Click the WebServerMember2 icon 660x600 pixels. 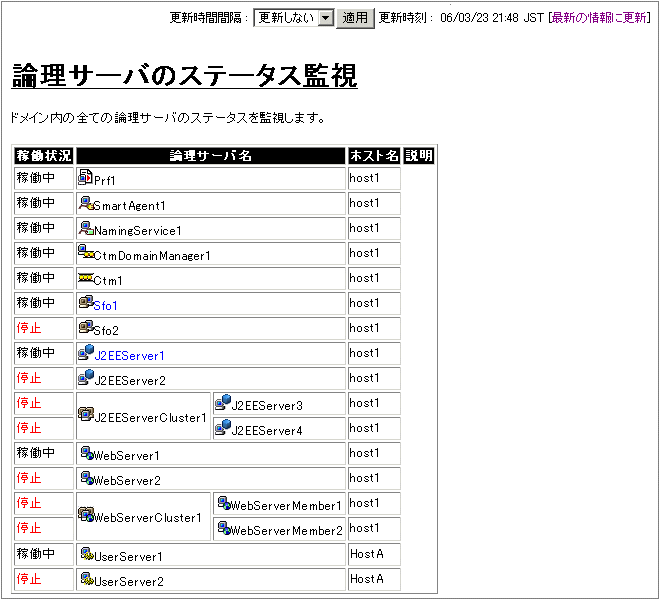[224, 528]
